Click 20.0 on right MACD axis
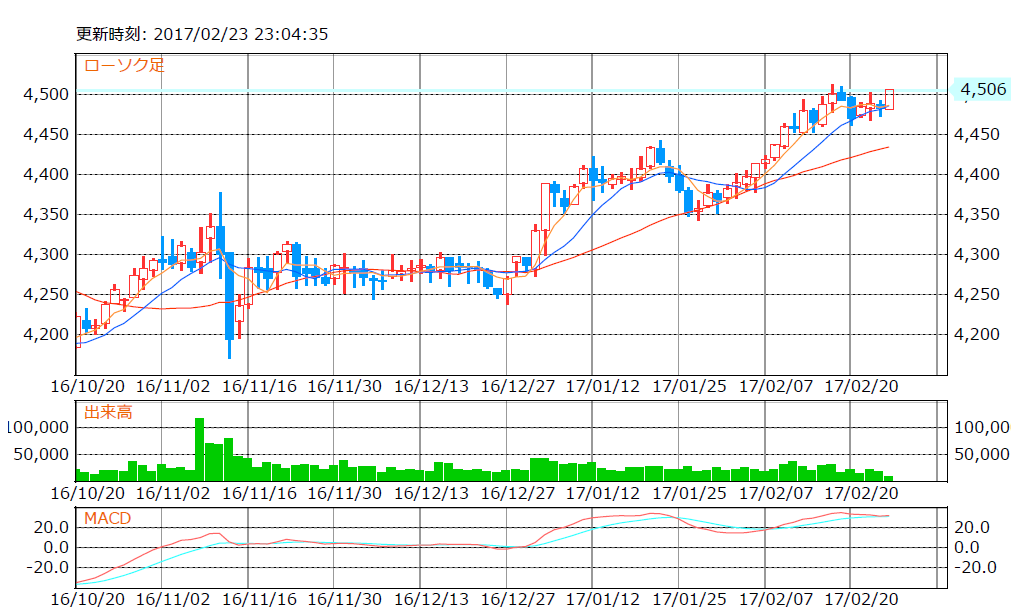The width and height of the screenshot is (1011, 611). (x=972, y=527)
